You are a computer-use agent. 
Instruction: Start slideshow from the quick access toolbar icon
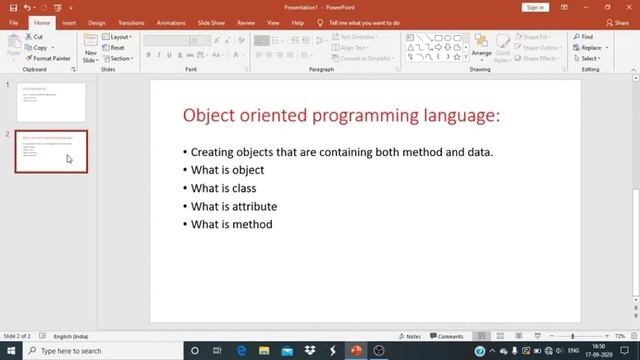pos(58,8)
